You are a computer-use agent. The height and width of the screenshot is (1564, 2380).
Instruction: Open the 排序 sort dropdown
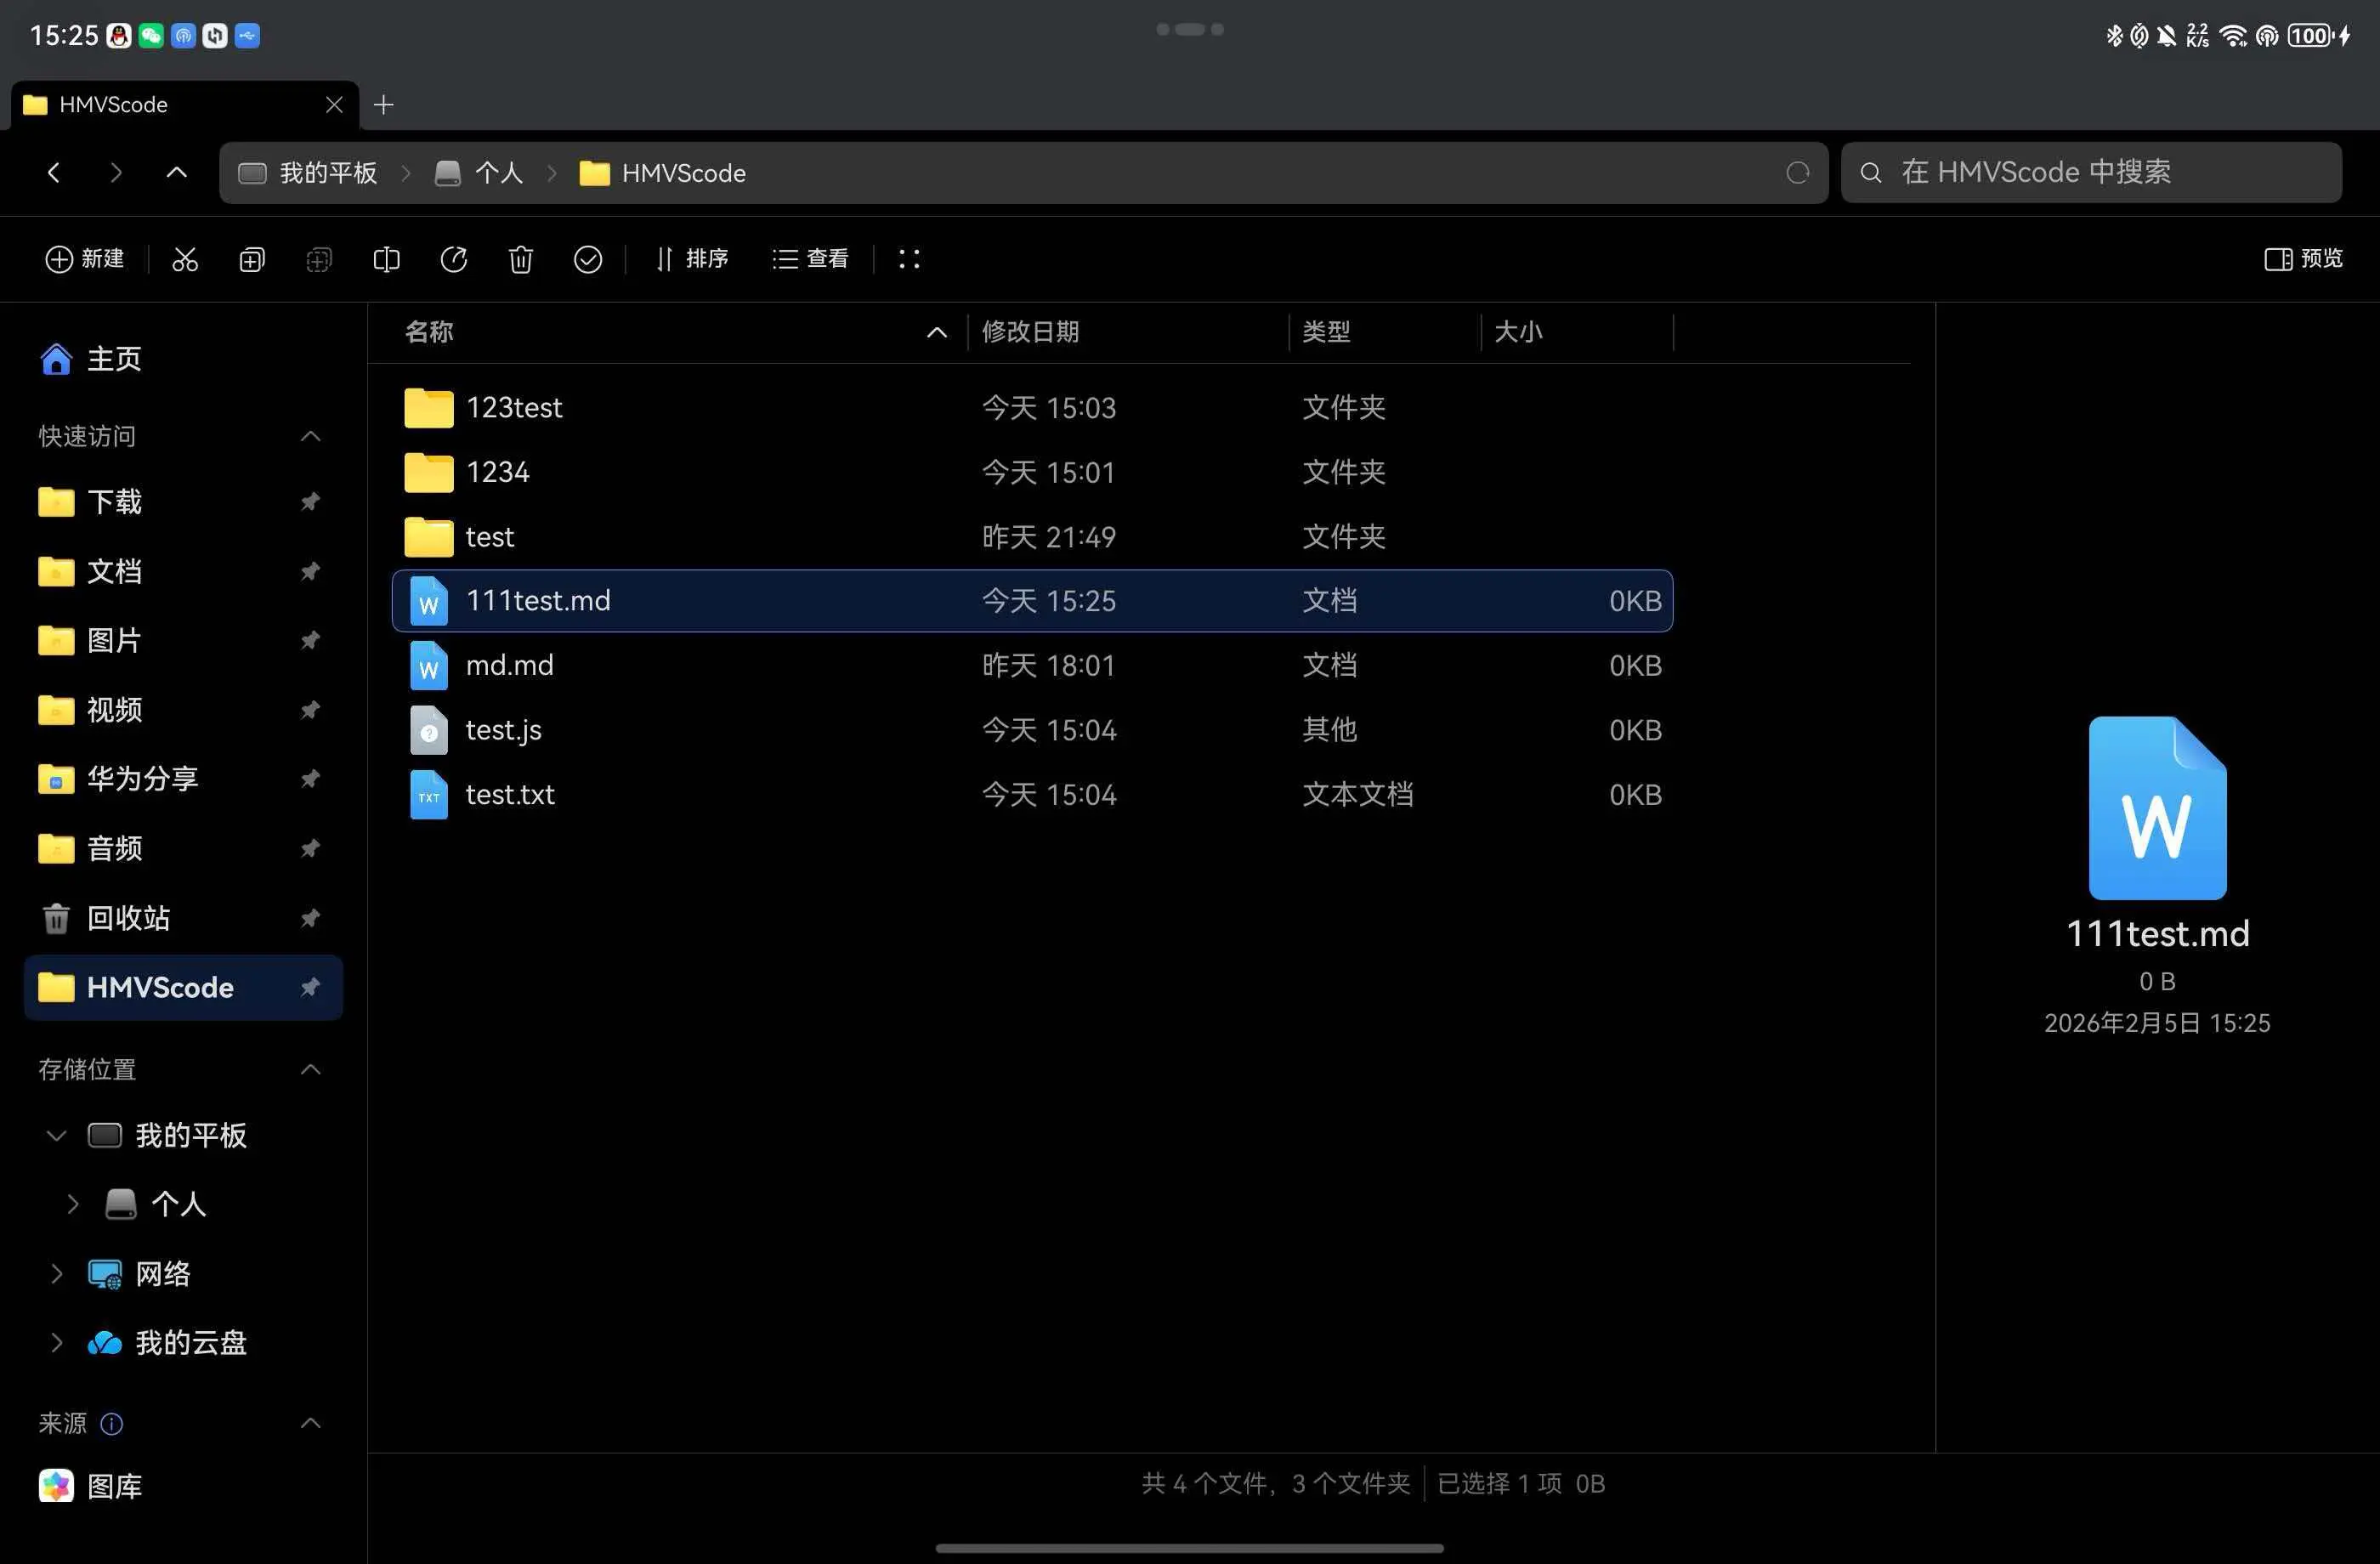click(692, 259)
